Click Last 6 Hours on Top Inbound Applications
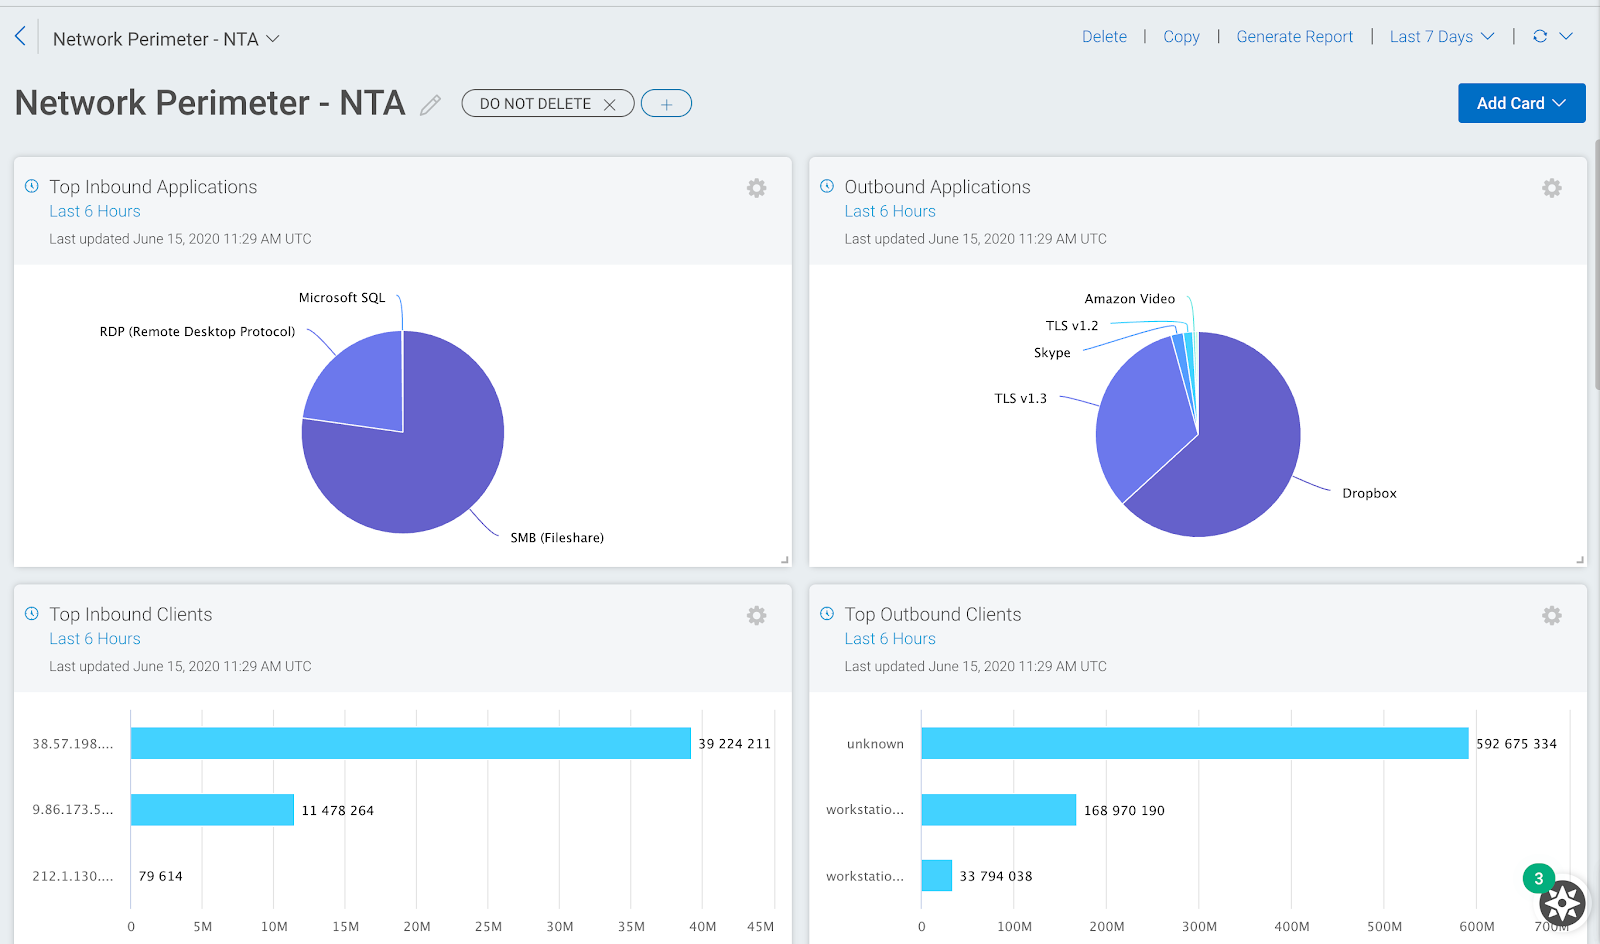Viewport: 1600px width, 944px height. coord(95,211)
